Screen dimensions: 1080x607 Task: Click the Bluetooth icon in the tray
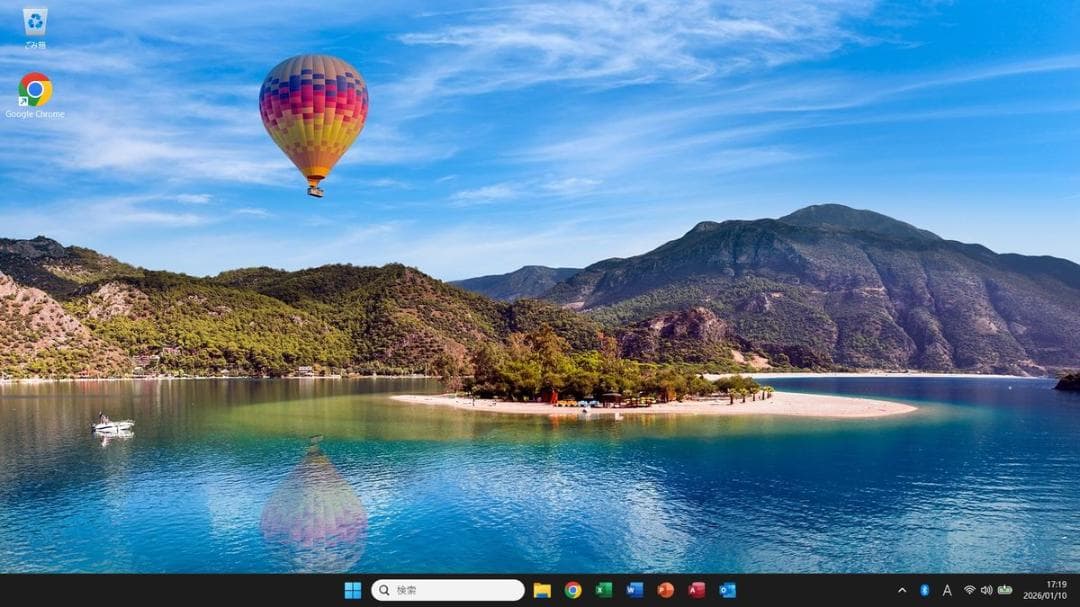click(x=924, y=590)
